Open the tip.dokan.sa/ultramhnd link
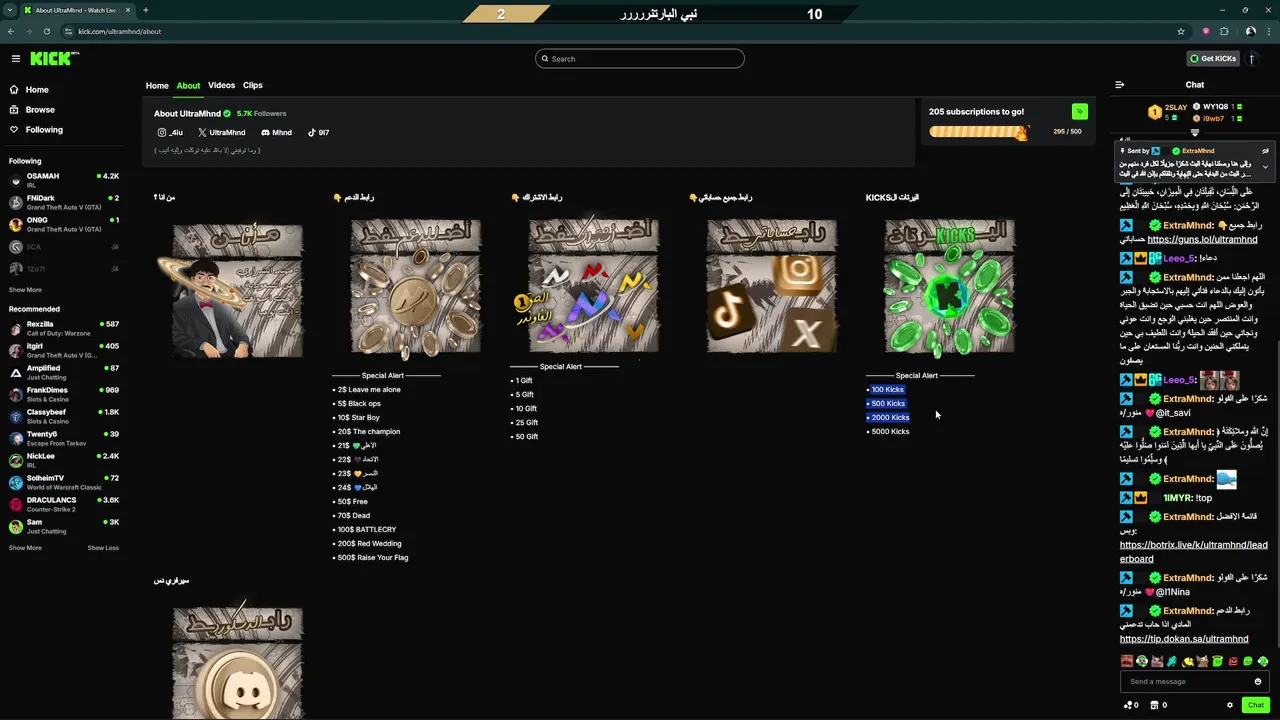The width and height of the screenshot is (1280, 720). 1184,639
